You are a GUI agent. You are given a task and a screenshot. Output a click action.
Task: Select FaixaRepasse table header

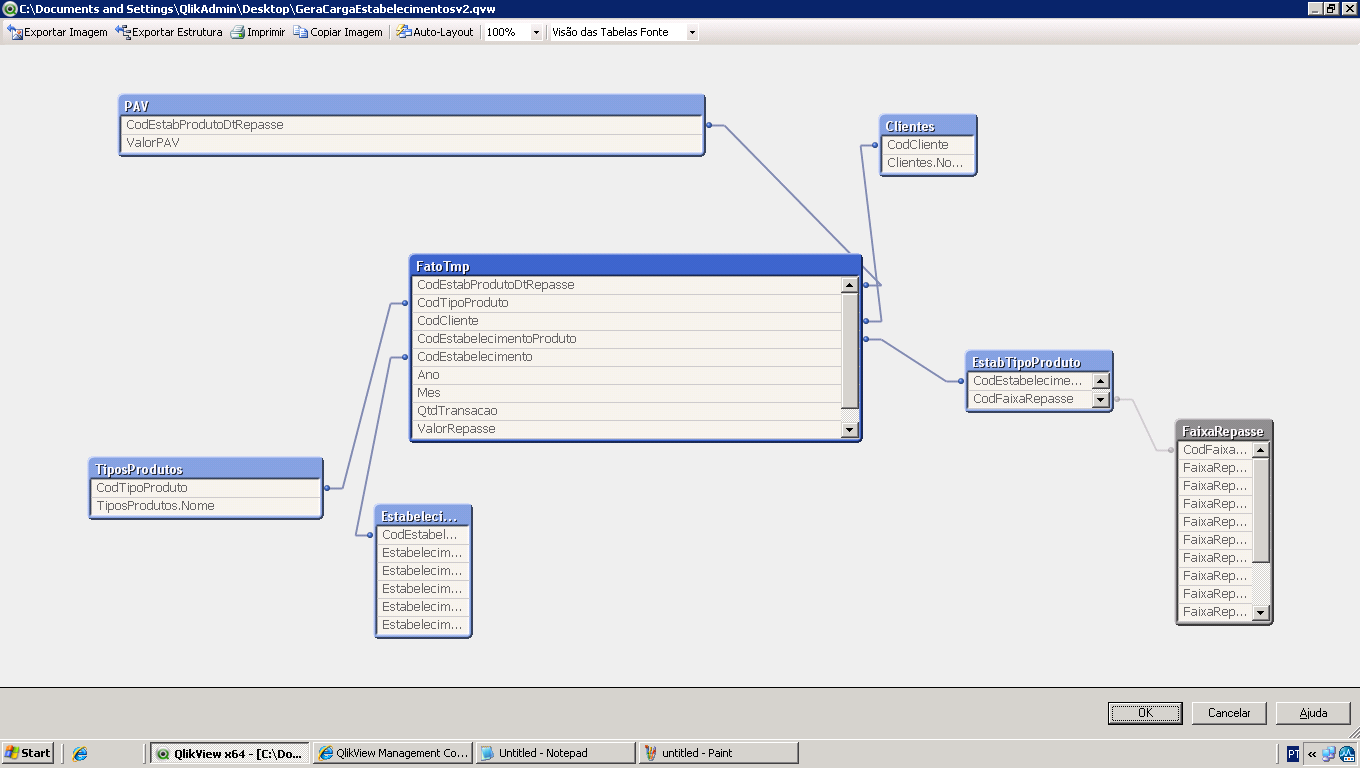pos(1224,431)
